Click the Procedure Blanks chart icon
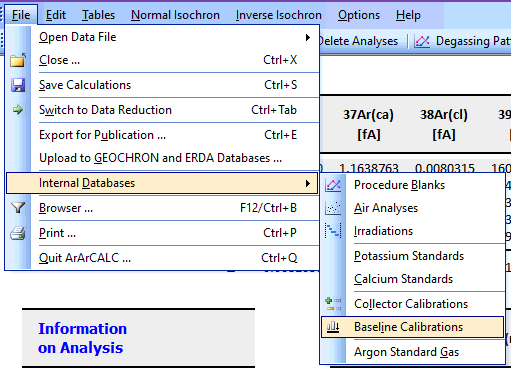The height and width of the screenshot is (372, 511). click(x=333, y=185)
